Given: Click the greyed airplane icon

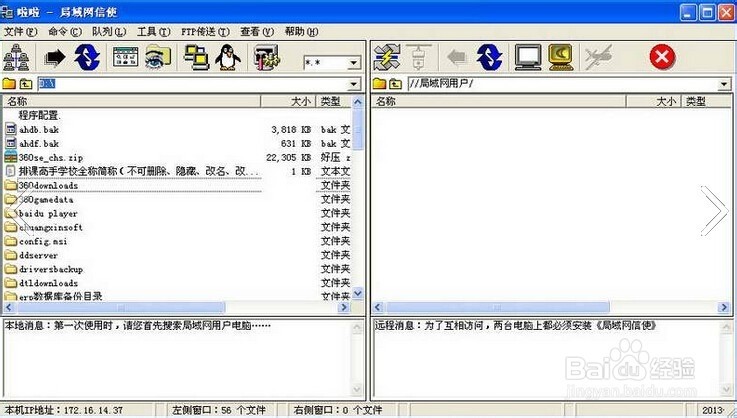Looking at the screenshot, I should (x=599, y=57).
